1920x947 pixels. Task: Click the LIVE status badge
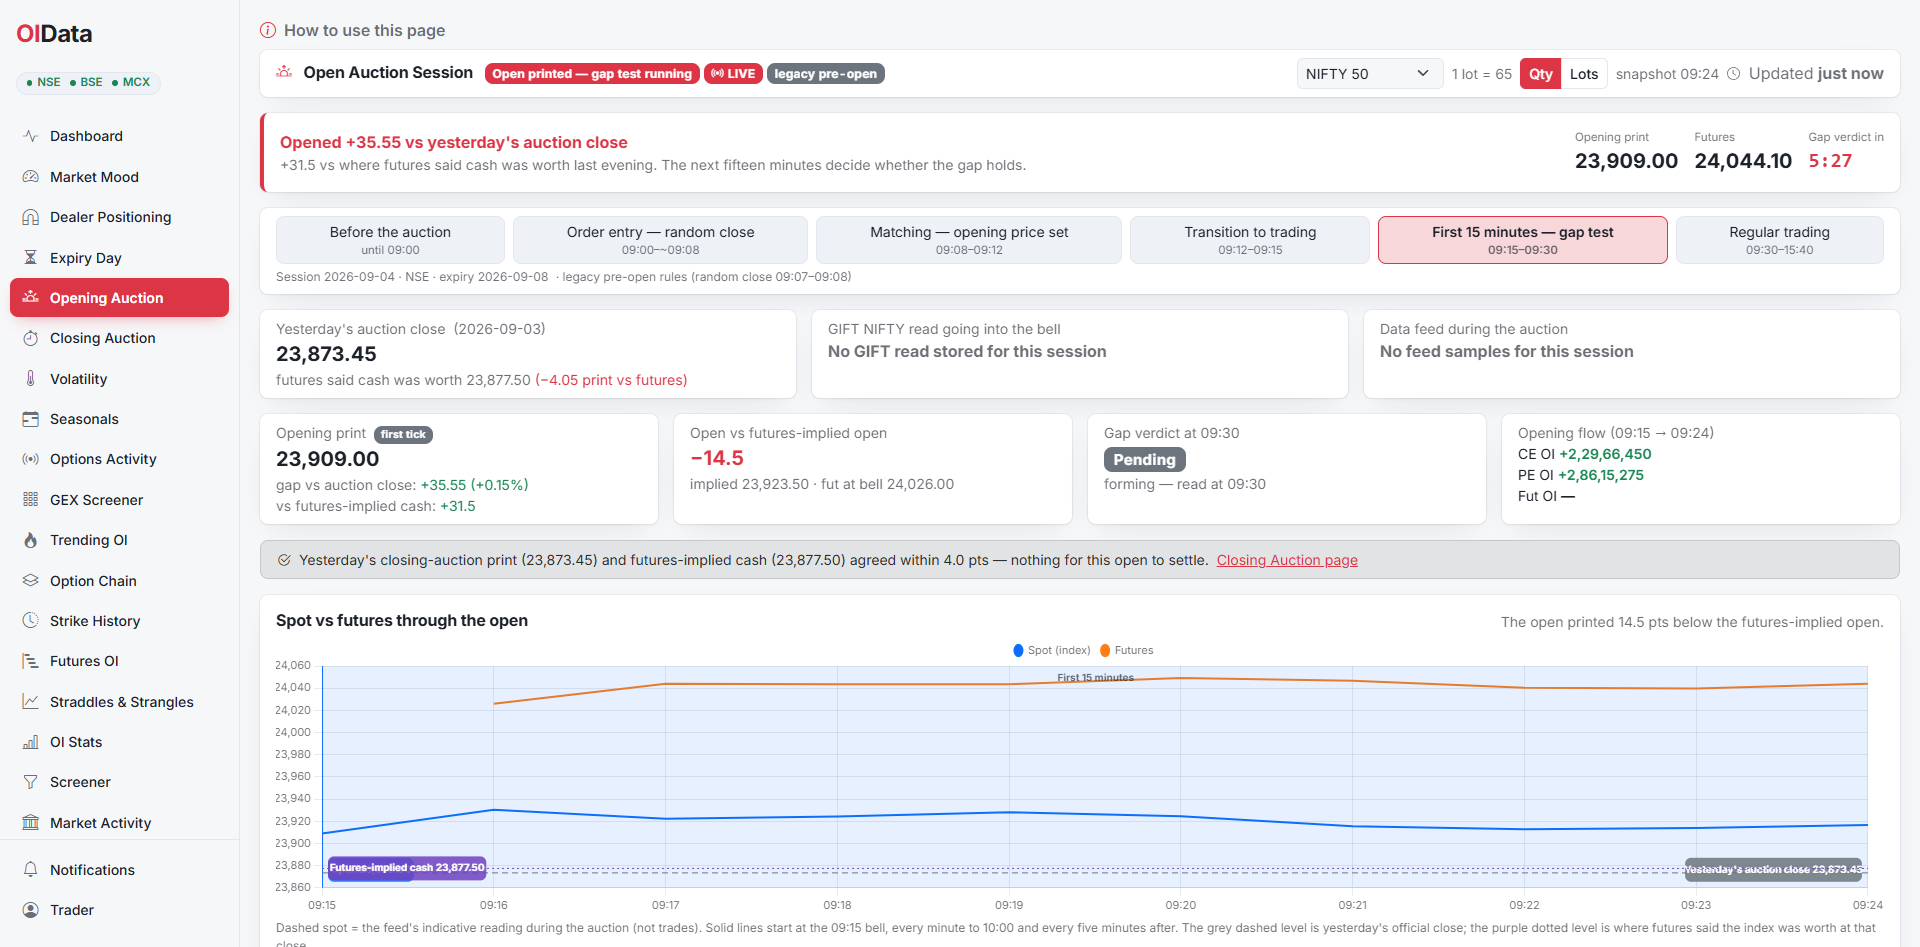coord(733,74)
